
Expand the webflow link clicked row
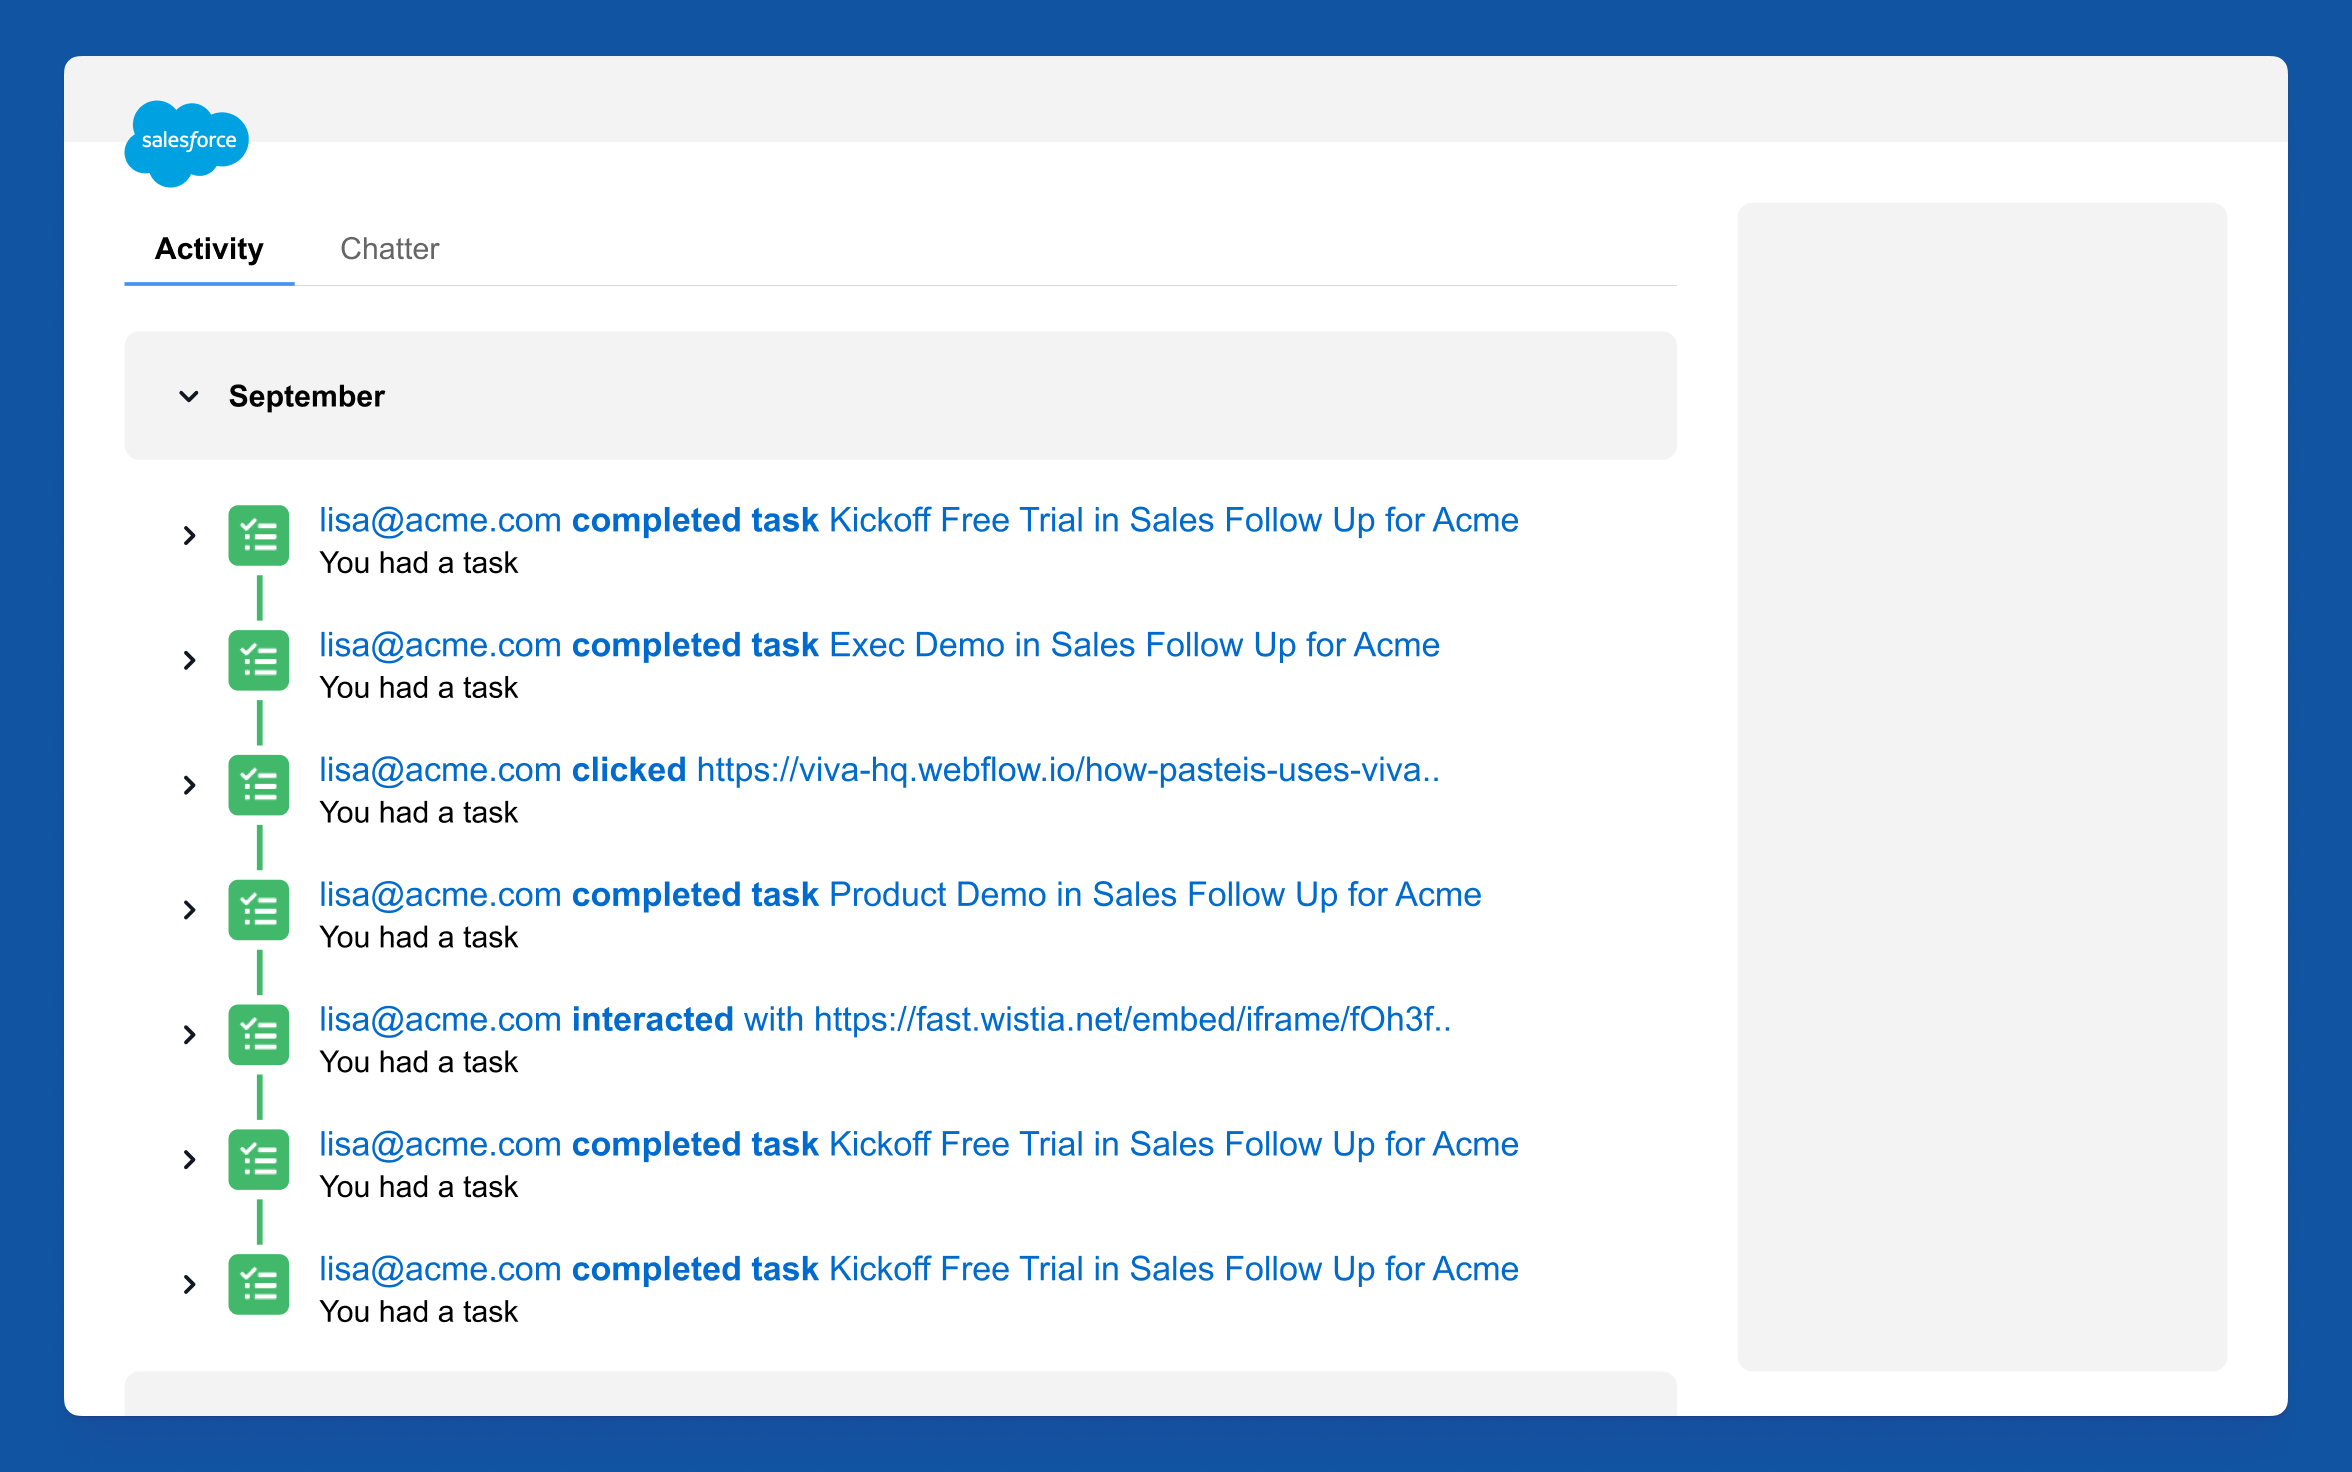(189, 786)
